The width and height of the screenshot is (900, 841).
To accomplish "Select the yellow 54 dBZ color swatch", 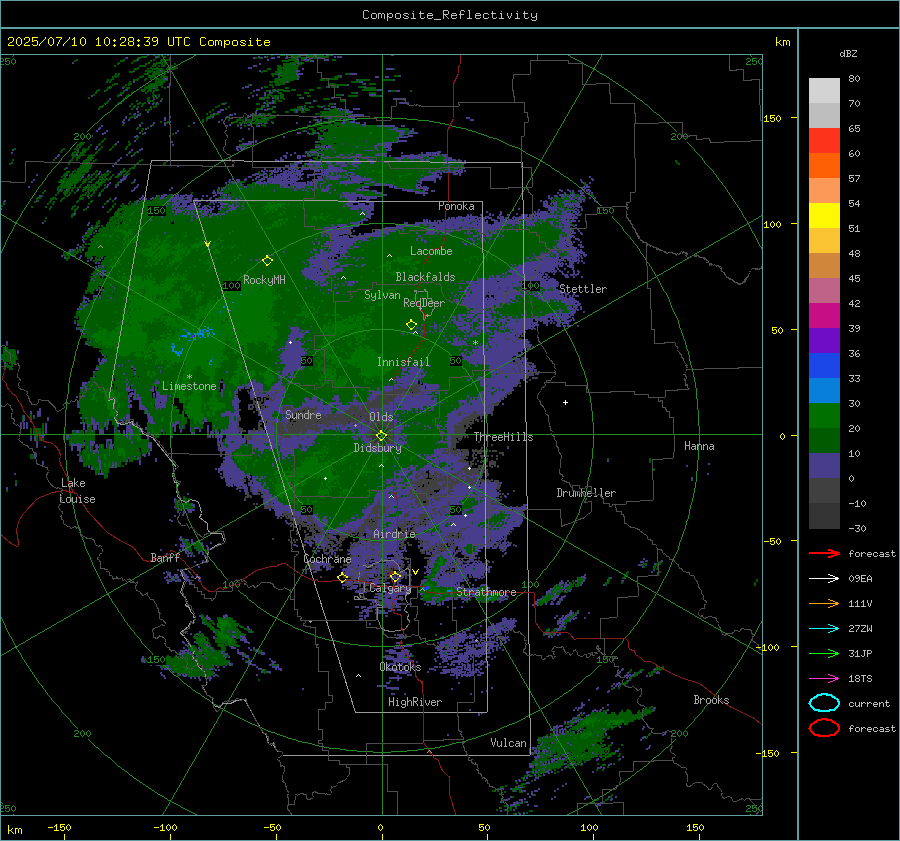I will coord(824,216).
